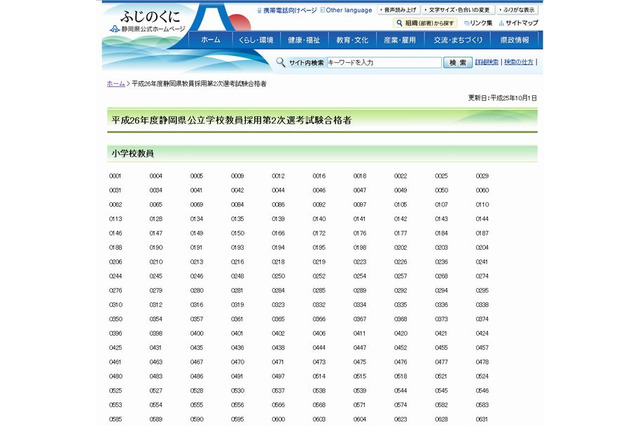Select exam number 0470
640x426 pixels.
238,362
